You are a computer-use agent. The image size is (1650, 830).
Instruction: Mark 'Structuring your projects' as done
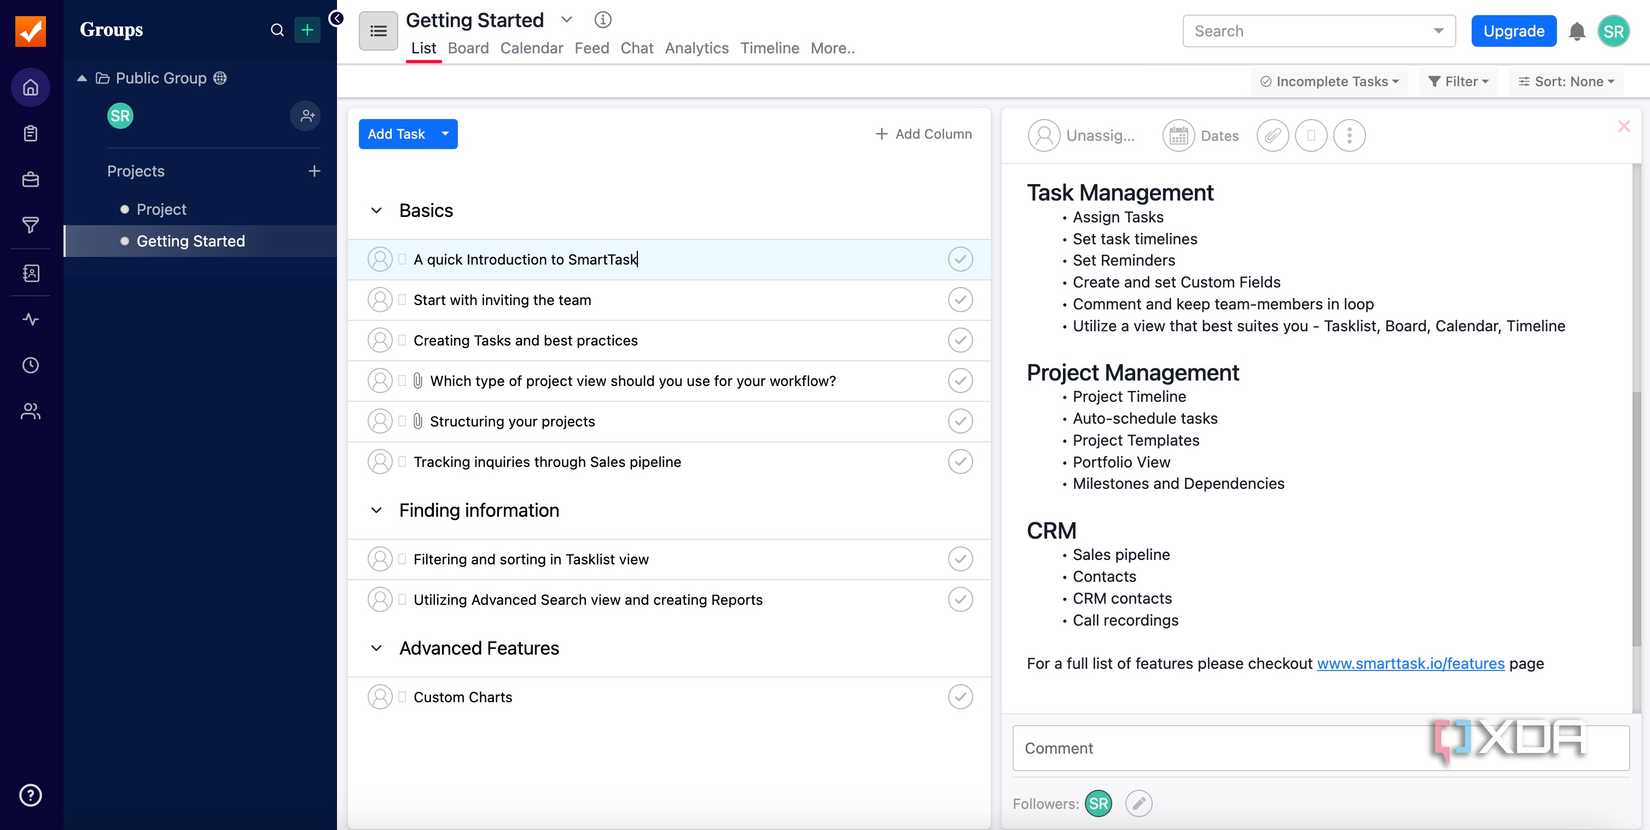(960, 421)
